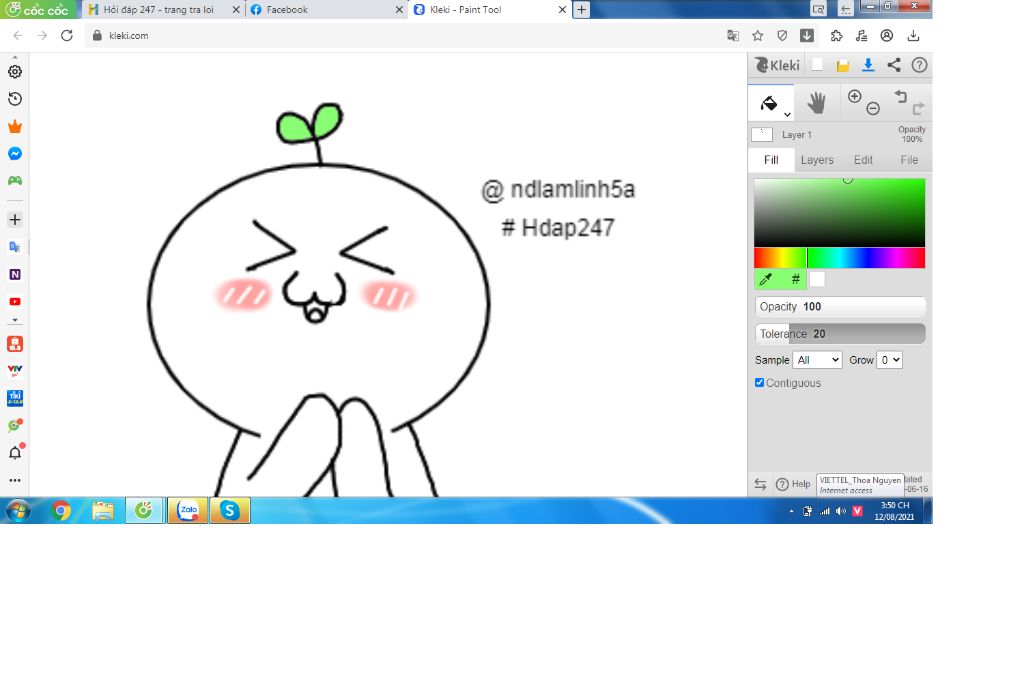Image resolution: width=1024 pixels, height=700 pixels.
Task: Bookmark this page with the star
Action: [x=758, y=35]
